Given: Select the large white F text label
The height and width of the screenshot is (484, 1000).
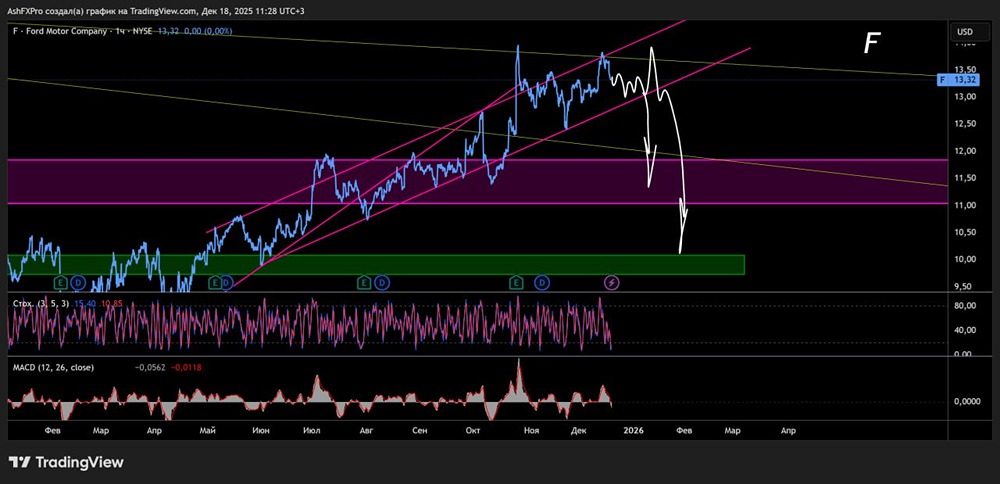Looking at the screenshot, I should tap(872, 43).
